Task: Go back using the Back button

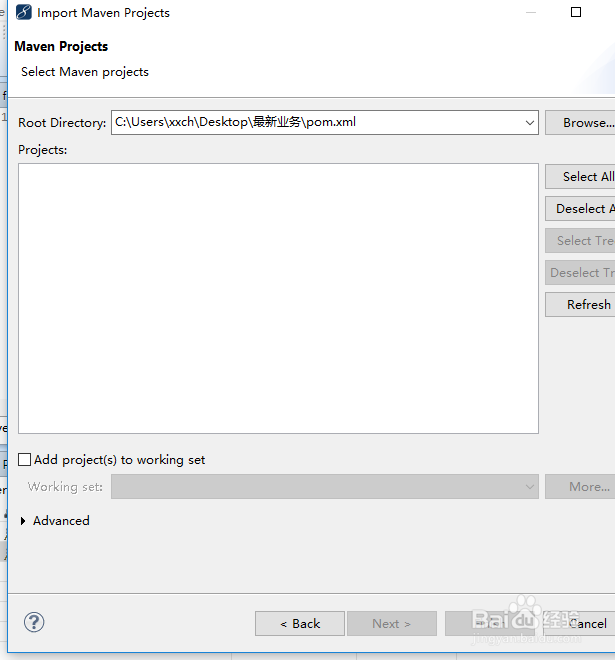Action: (300, 623)
